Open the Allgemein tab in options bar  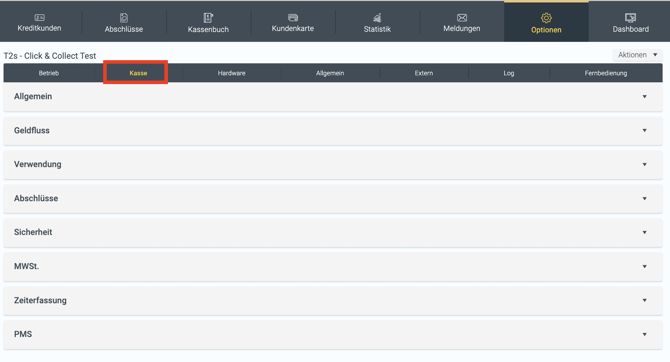[x=330, y=73]
